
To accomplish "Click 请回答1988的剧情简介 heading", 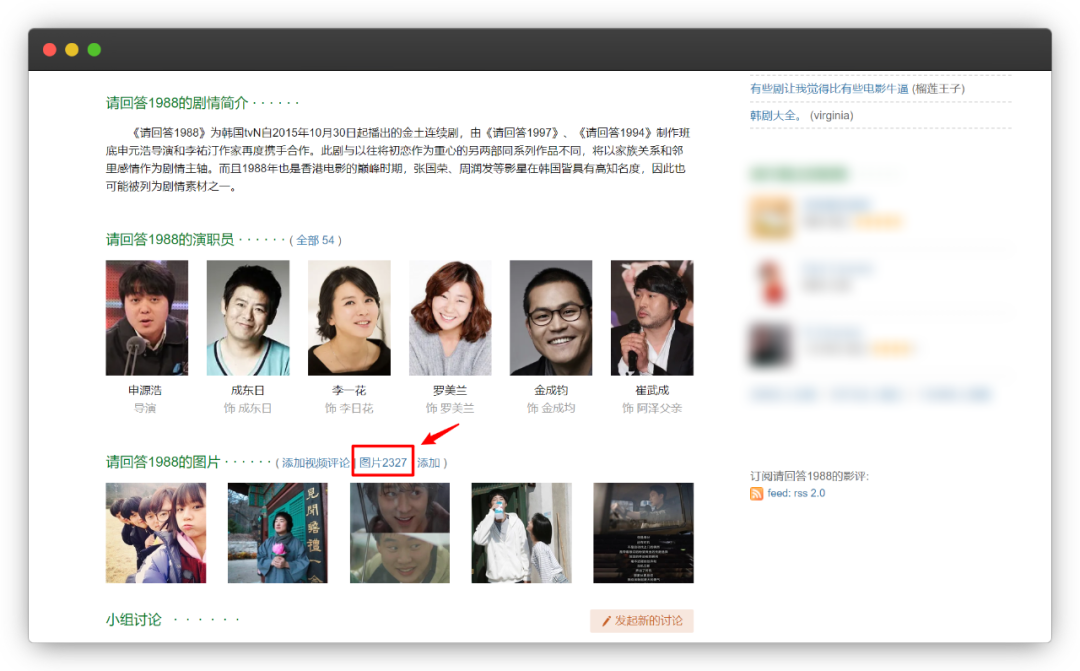I will pyautogui.click(x=176, y=103).
